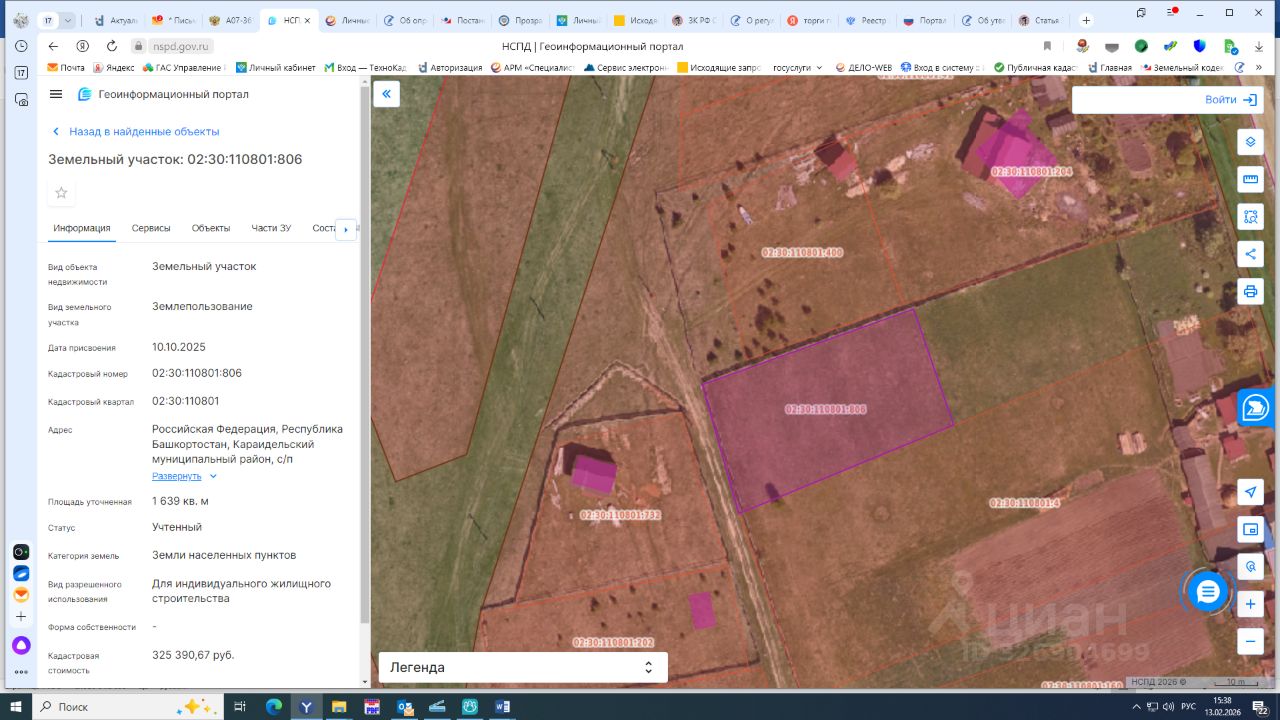Select the ruler measurement tool
The height and width of the screenshot is (720, 1280).
click(x=1249, y=179)
